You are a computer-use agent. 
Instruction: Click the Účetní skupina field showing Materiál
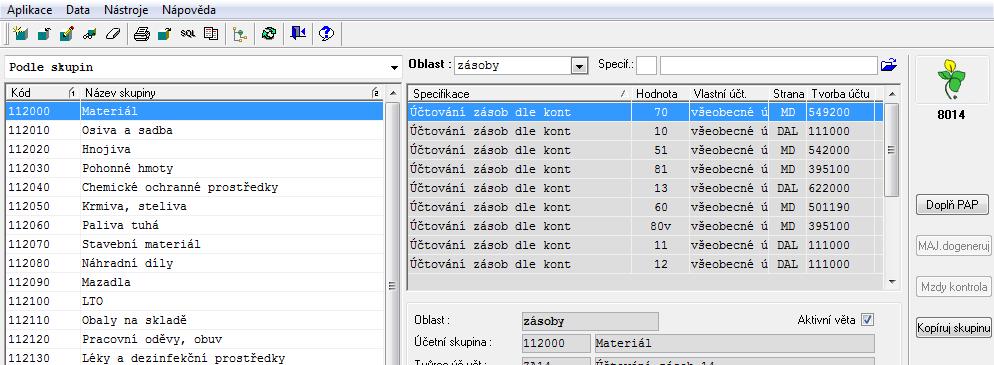point(734,343)
